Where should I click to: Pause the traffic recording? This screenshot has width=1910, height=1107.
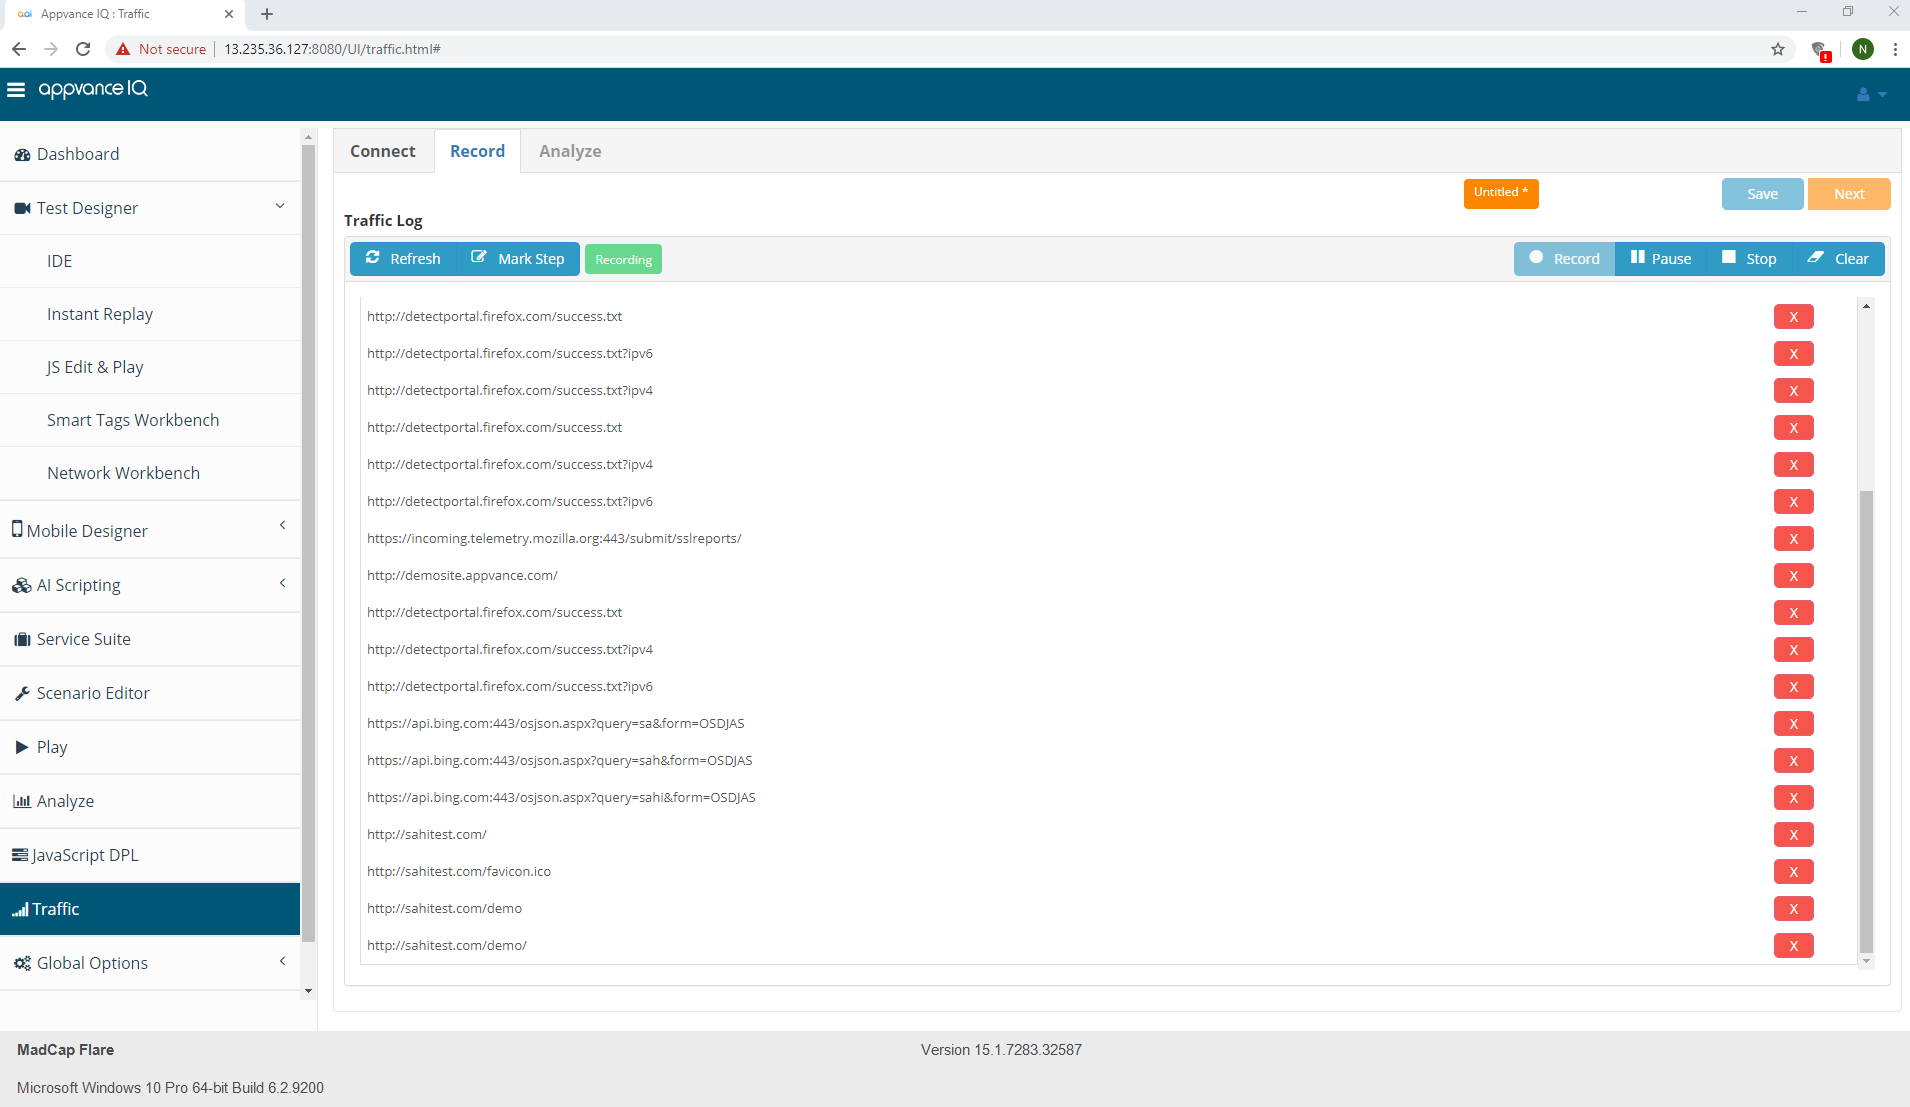pyautogui.click(x=1661, y=258)
